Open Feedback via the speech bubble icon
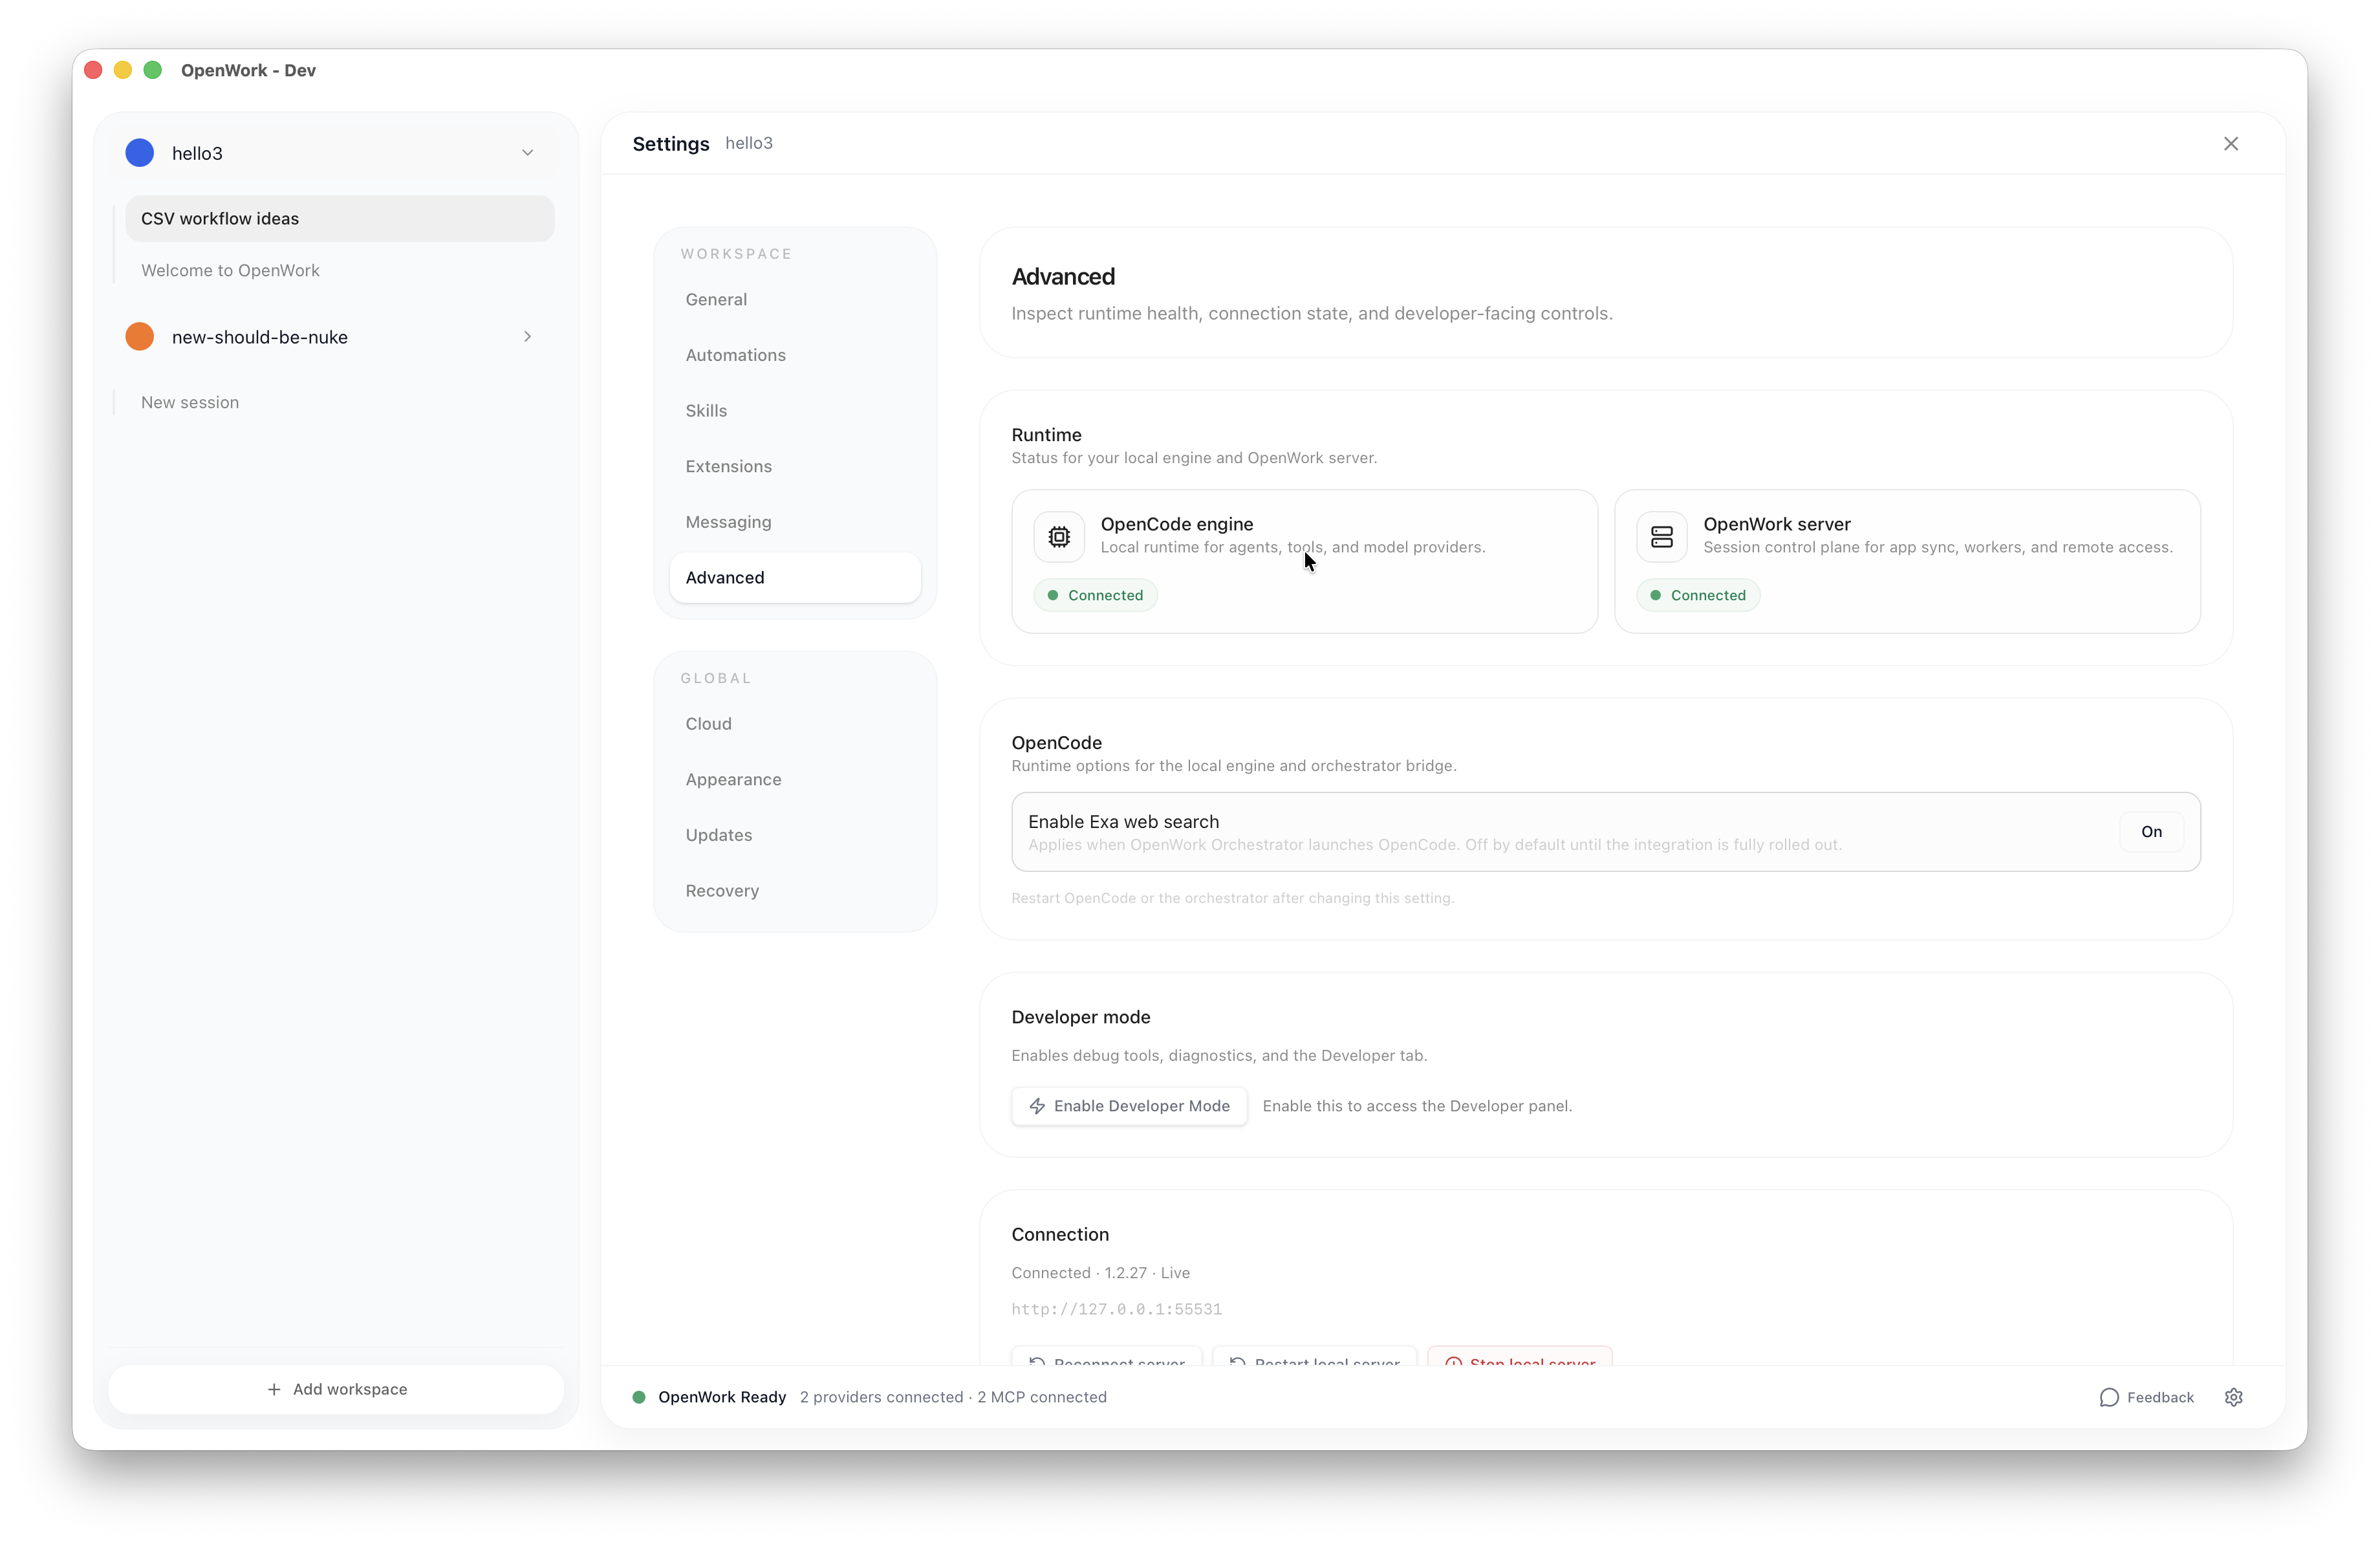The height and width of the screenshot is (1546, 2380). point(2109,1397)
